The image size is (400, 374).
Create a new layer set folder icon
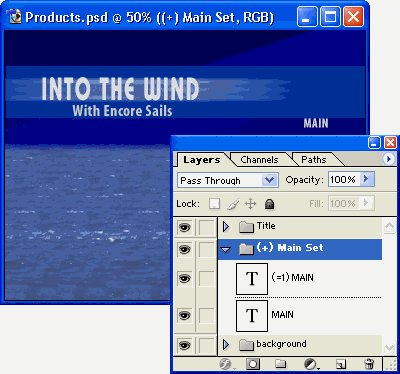pos(281,364)
